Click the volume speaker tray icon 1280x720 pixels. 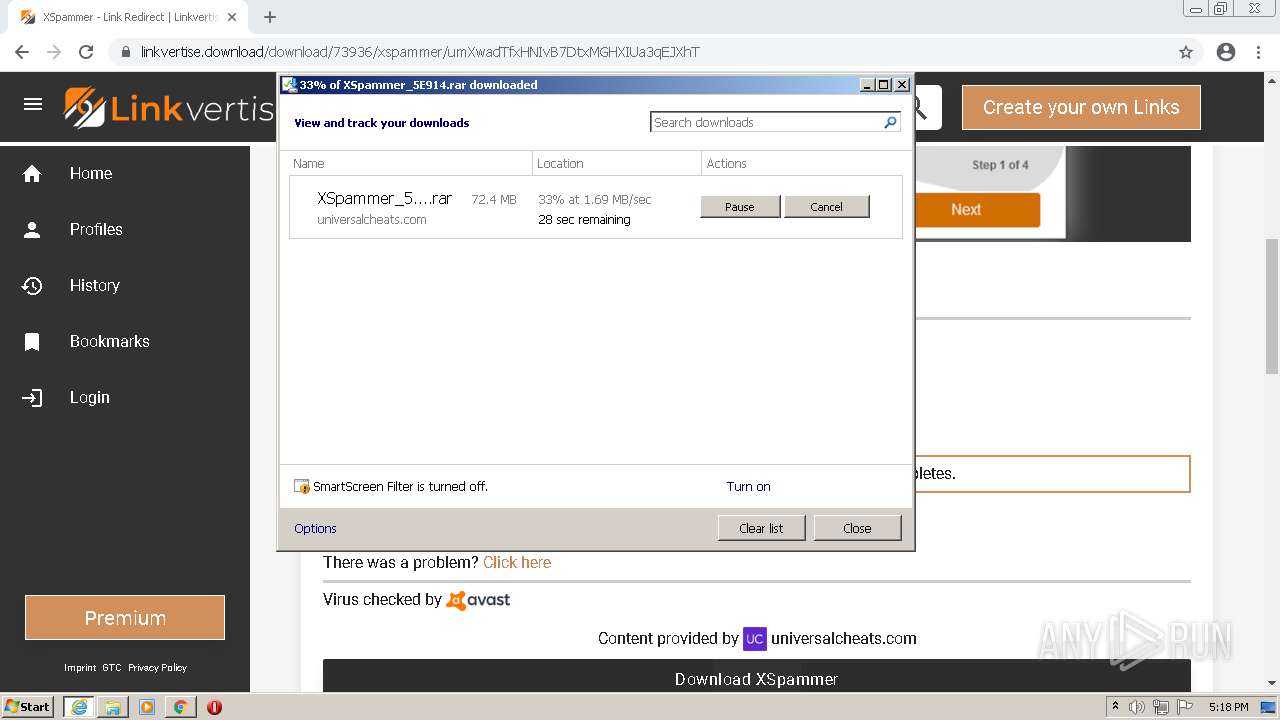pos(1137,707)
